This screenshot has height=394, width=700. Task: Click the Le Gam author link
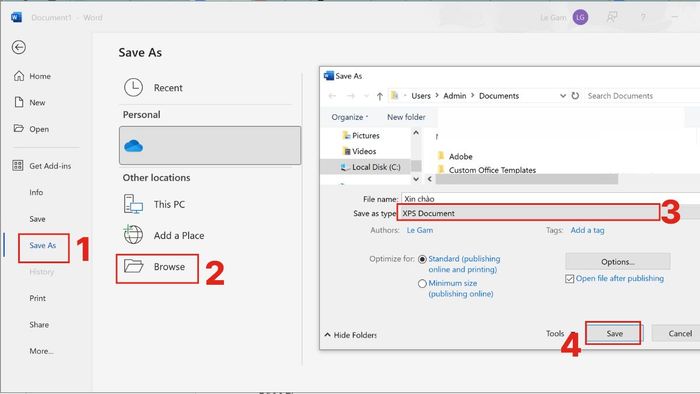click(420, 230)
